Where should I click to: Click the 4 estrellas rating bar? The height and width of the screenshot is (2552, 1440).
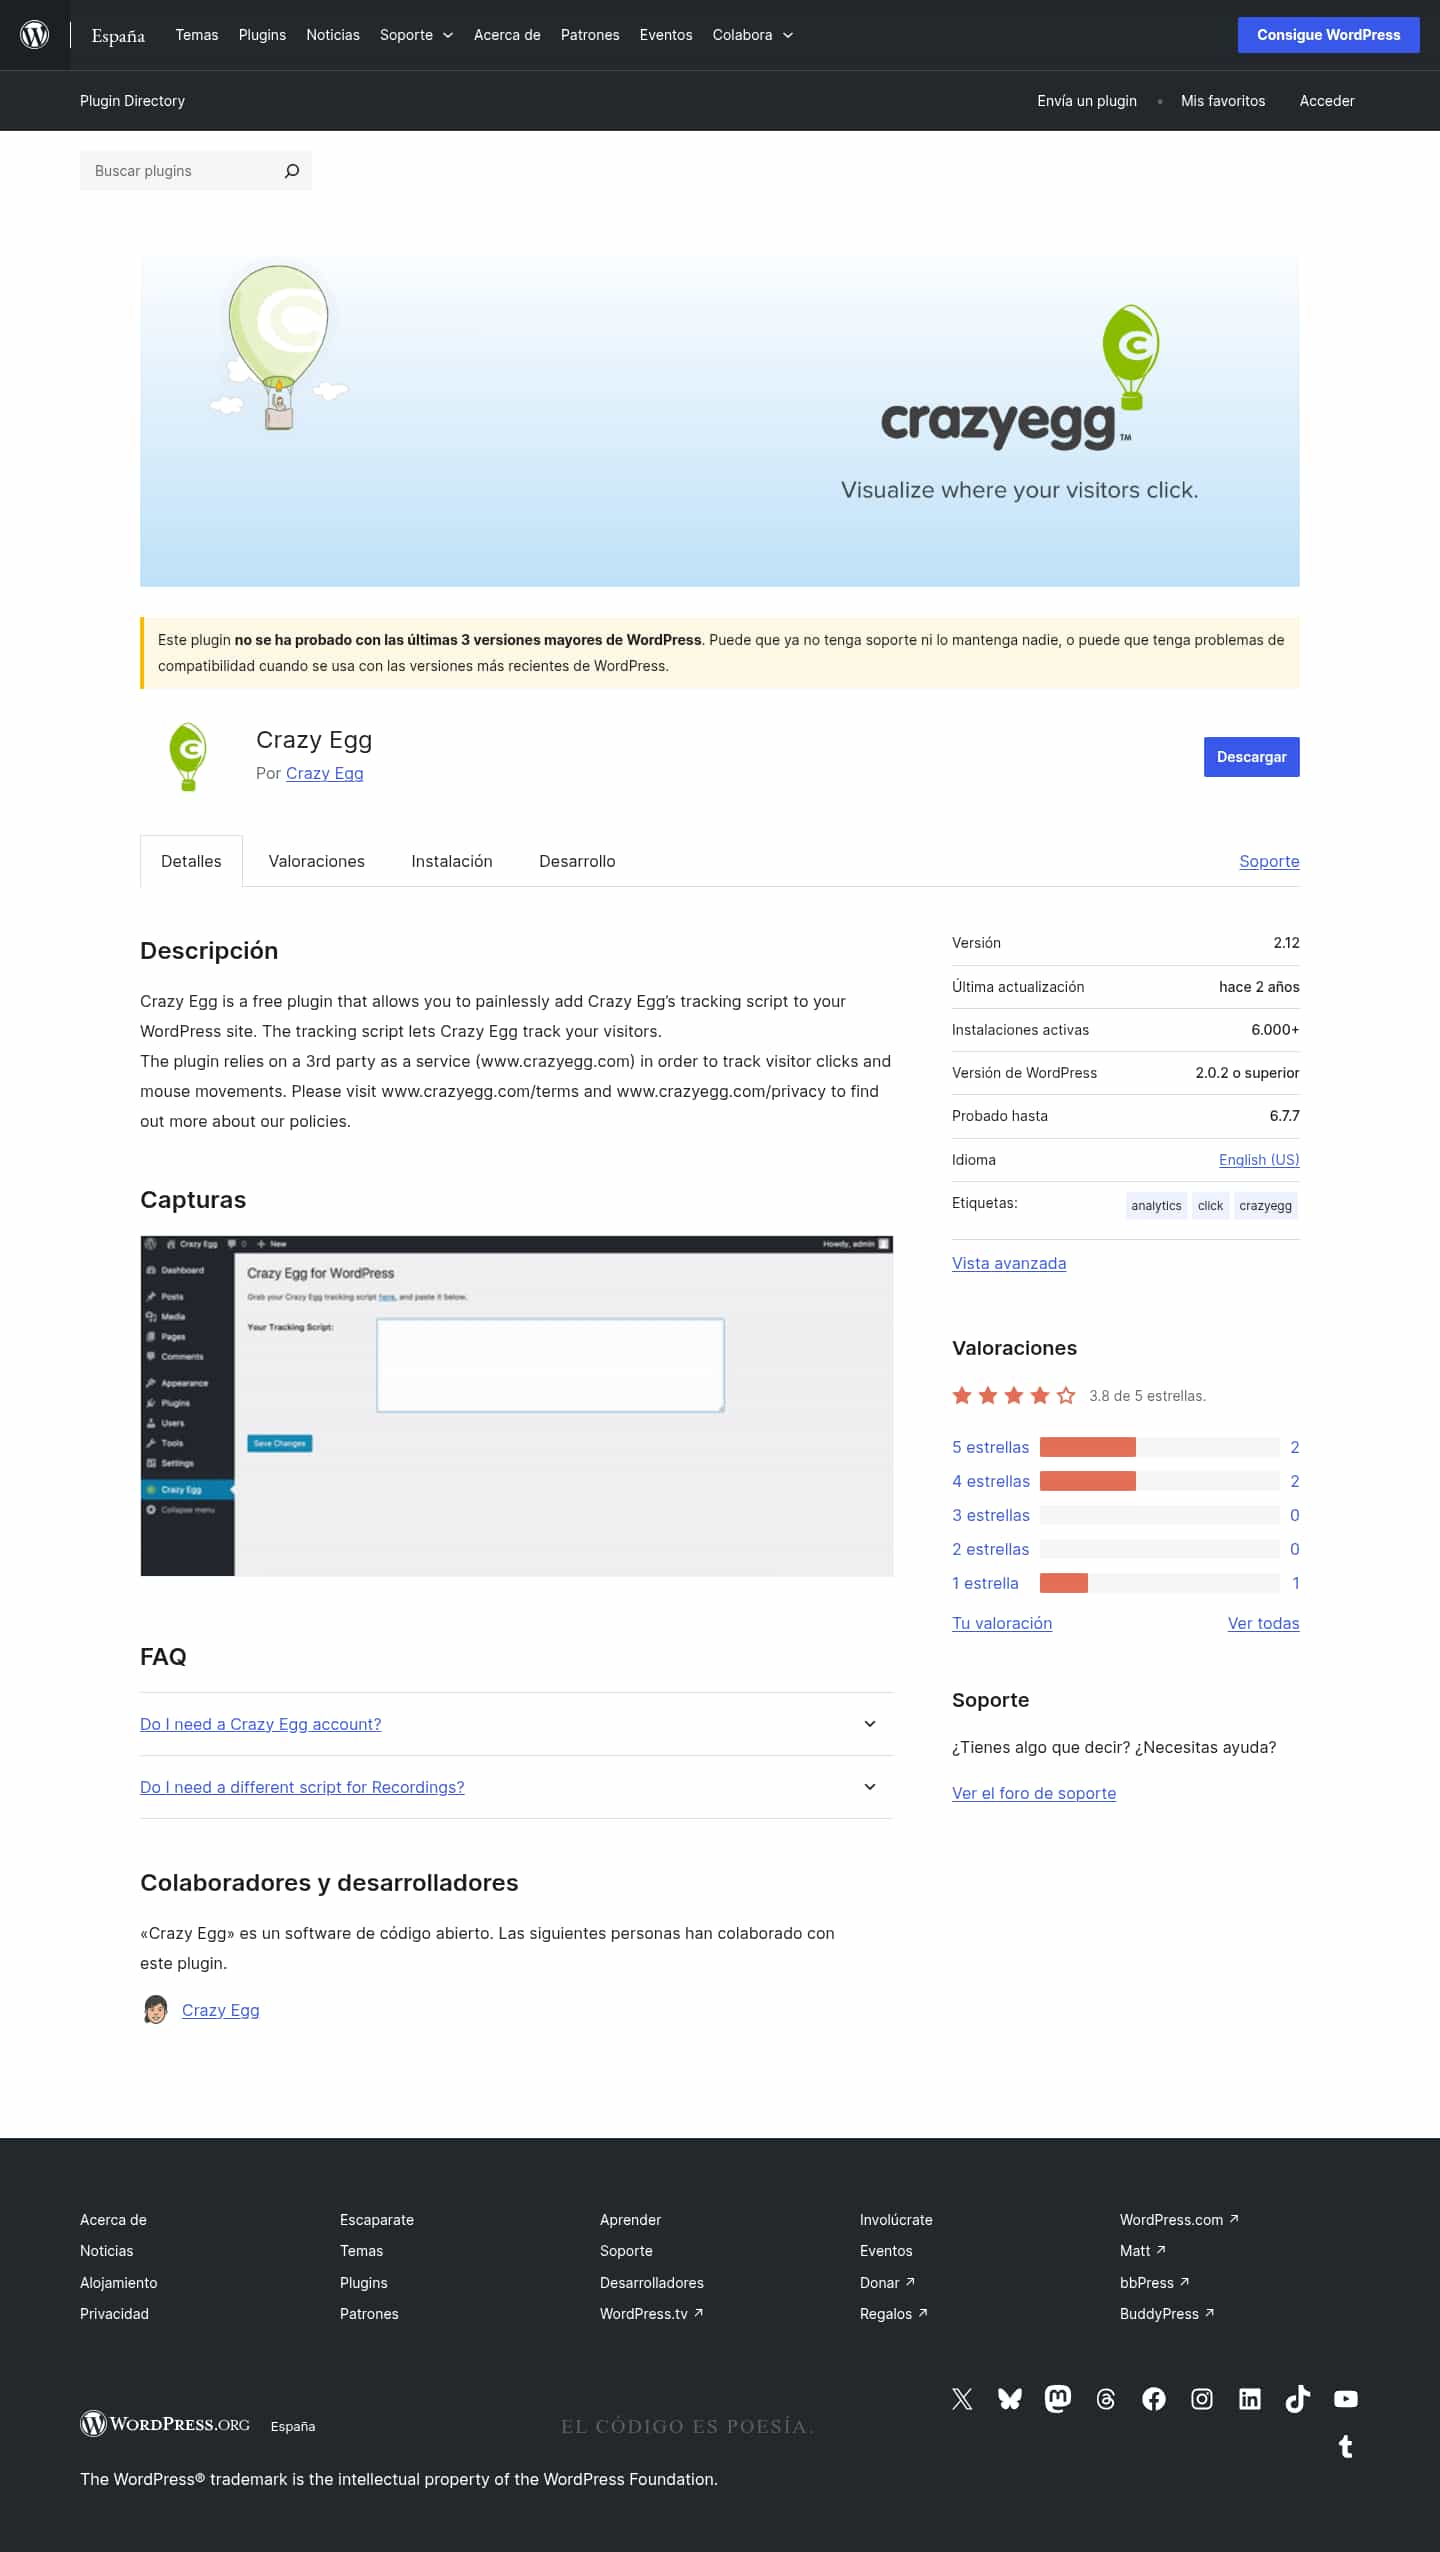pyautogui.click(x=1160, y=1481)
